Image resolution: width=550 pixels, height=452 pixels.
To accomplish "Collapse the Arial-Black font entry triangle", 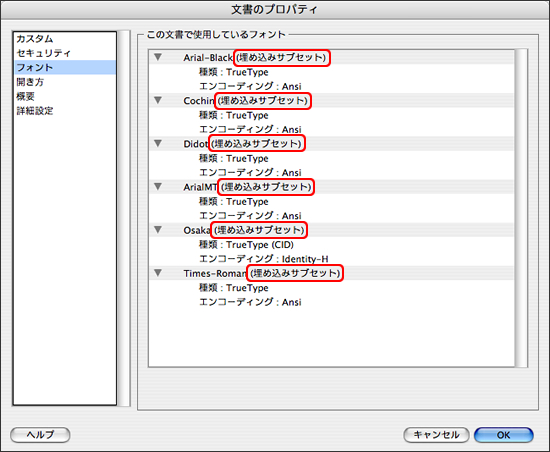I will tap(158, 57).
